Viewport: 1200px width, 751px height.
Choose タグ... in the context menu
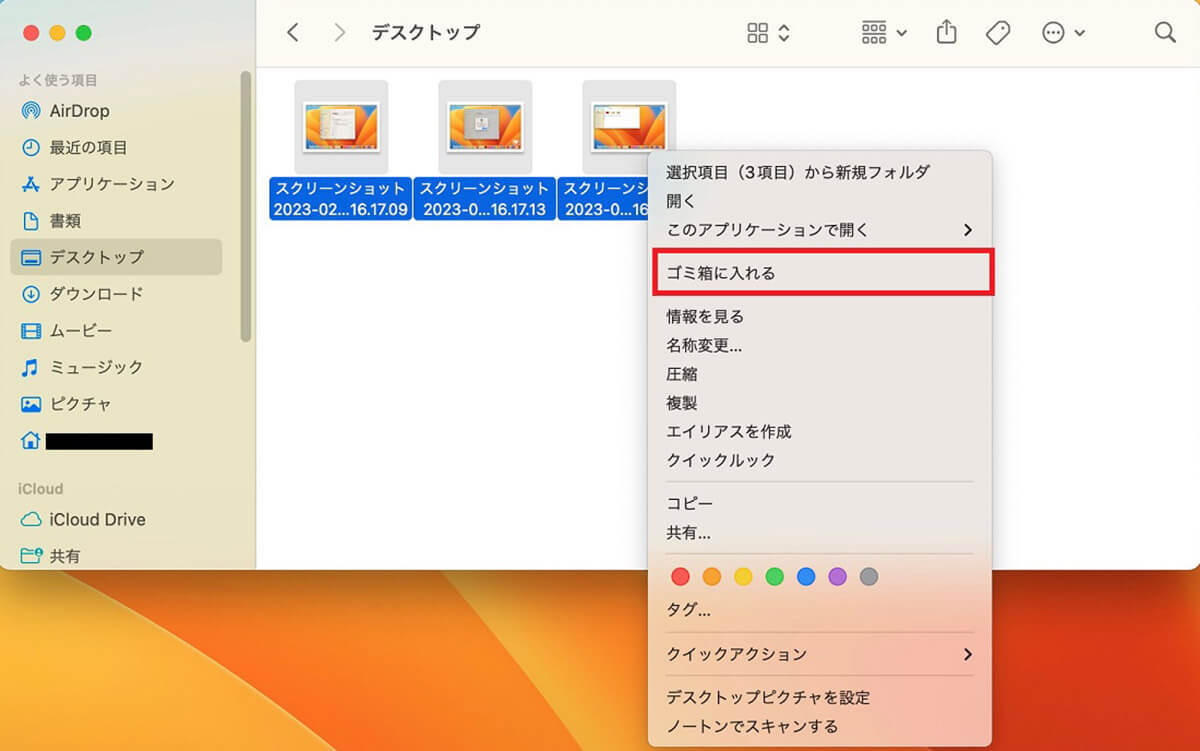click(x=820, y=609)
